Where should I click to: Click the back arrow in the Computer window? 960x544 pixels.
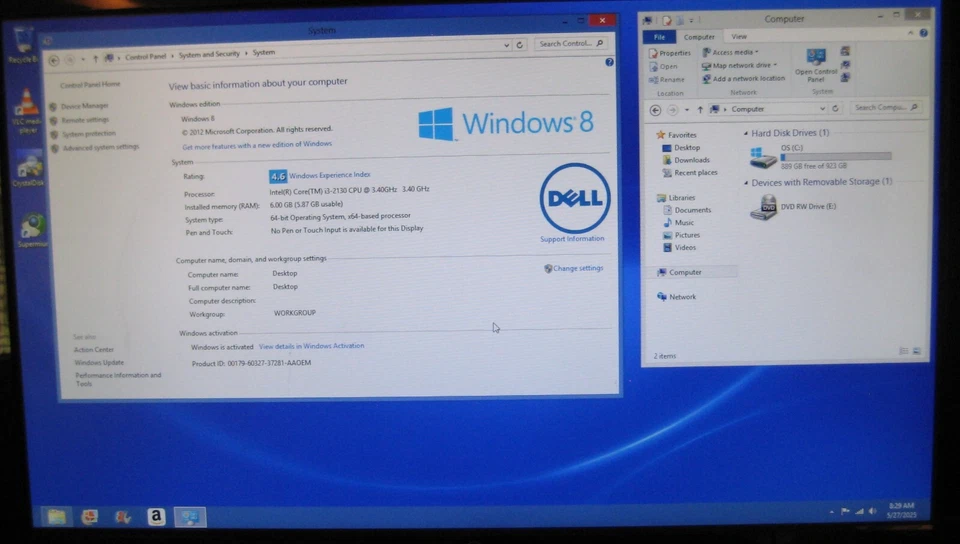[655, 110]
